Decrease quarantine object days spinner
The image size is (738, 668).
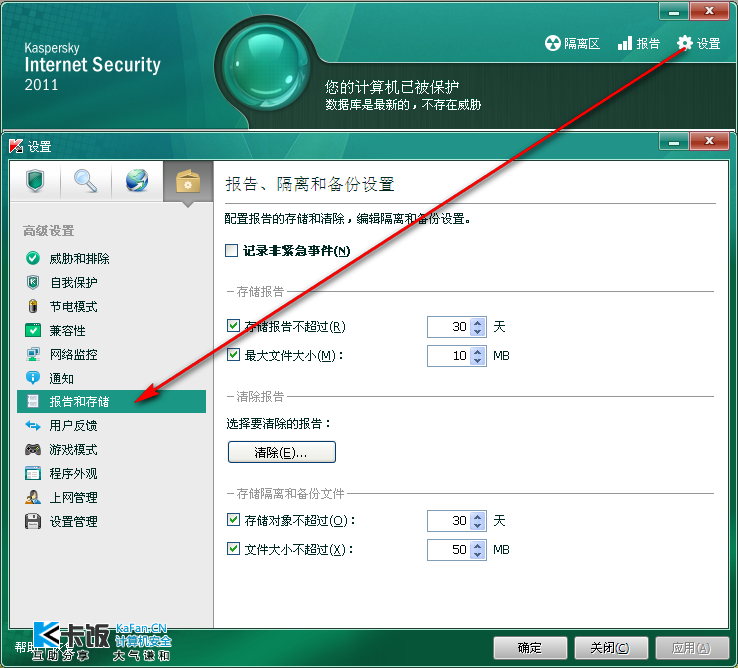(x=478, y=525)
